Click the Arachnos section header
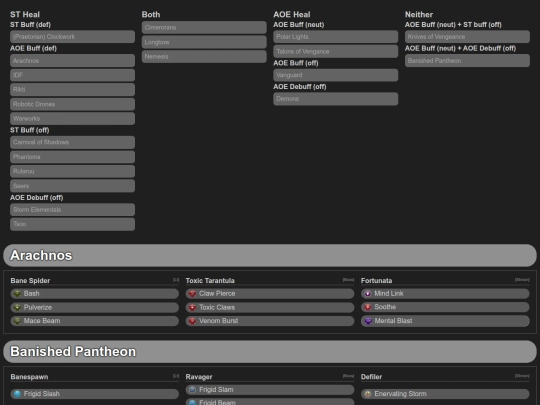This screenshot has width=540, height=405. click(270, 256)
